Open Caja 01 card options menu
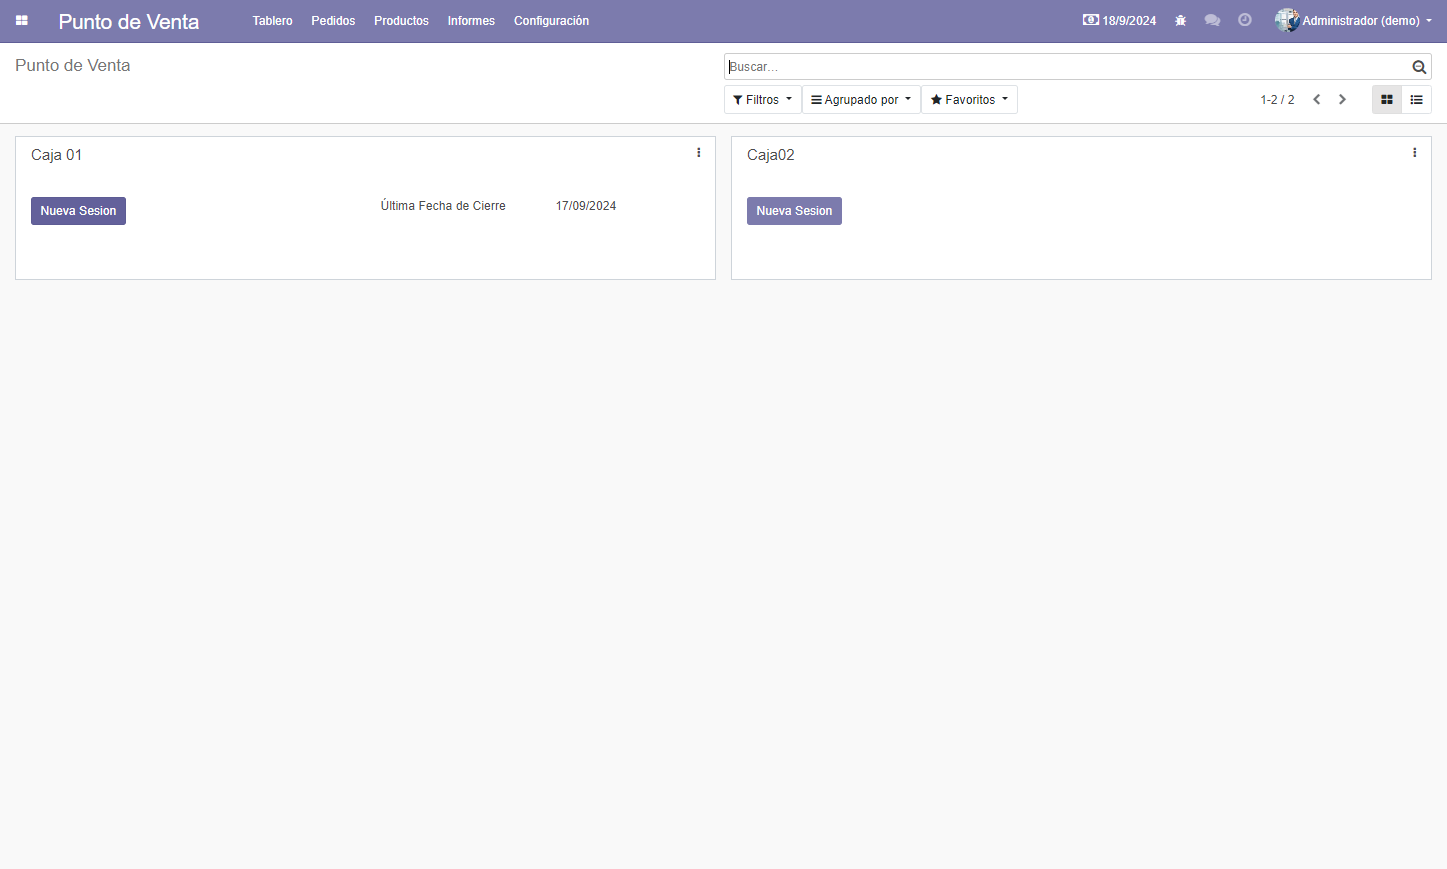The image size is (1447, 869). [x=699, y=153]
